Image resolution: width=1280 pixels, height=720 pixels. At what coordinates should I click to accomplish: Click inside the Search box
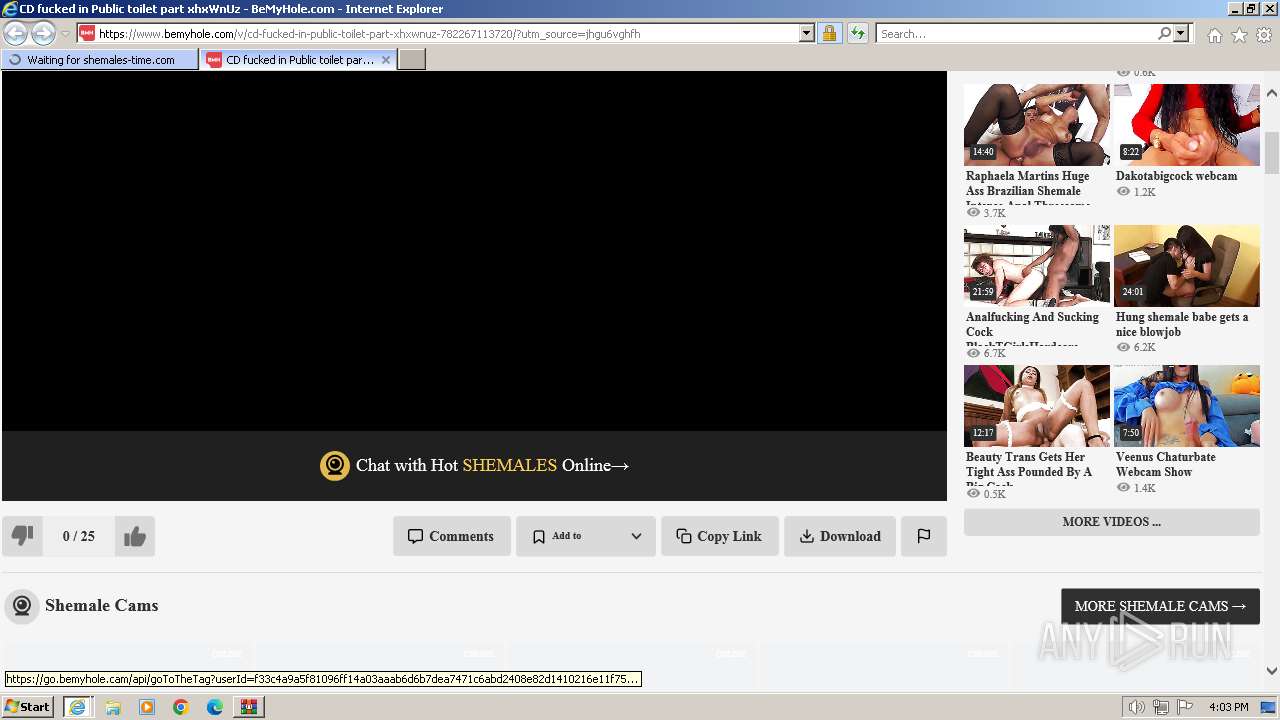pyautogui.click(x=1017, y=33)
